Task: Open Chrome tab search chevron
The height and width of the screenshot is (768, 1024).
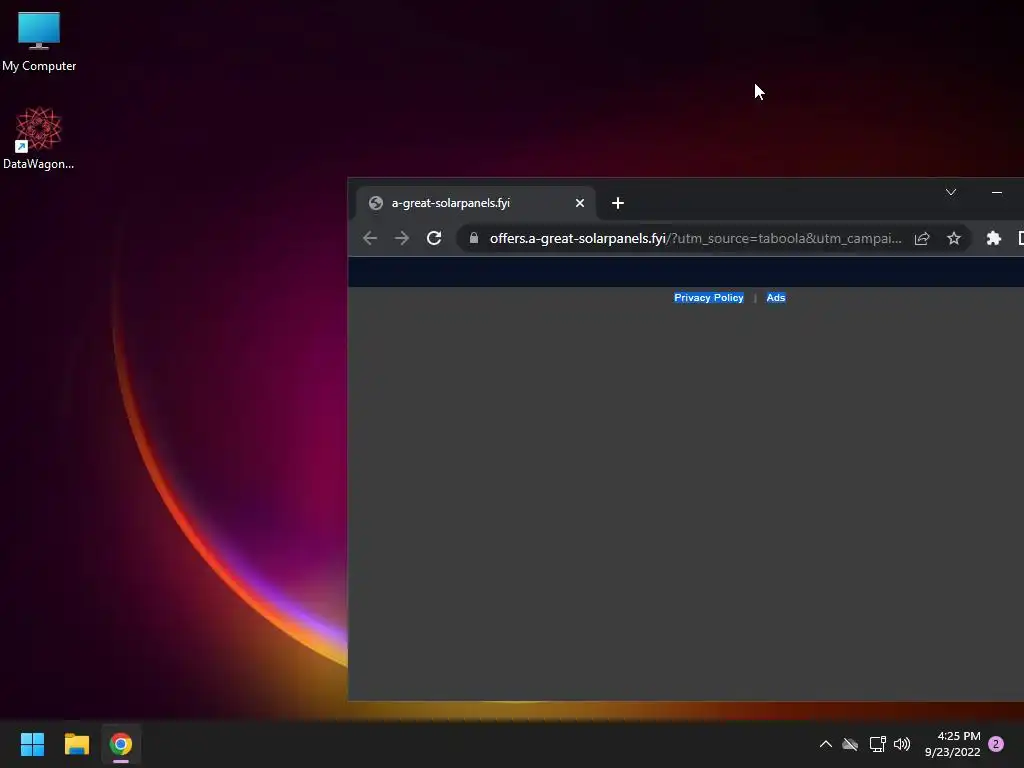Action: [x=951, y=192]
